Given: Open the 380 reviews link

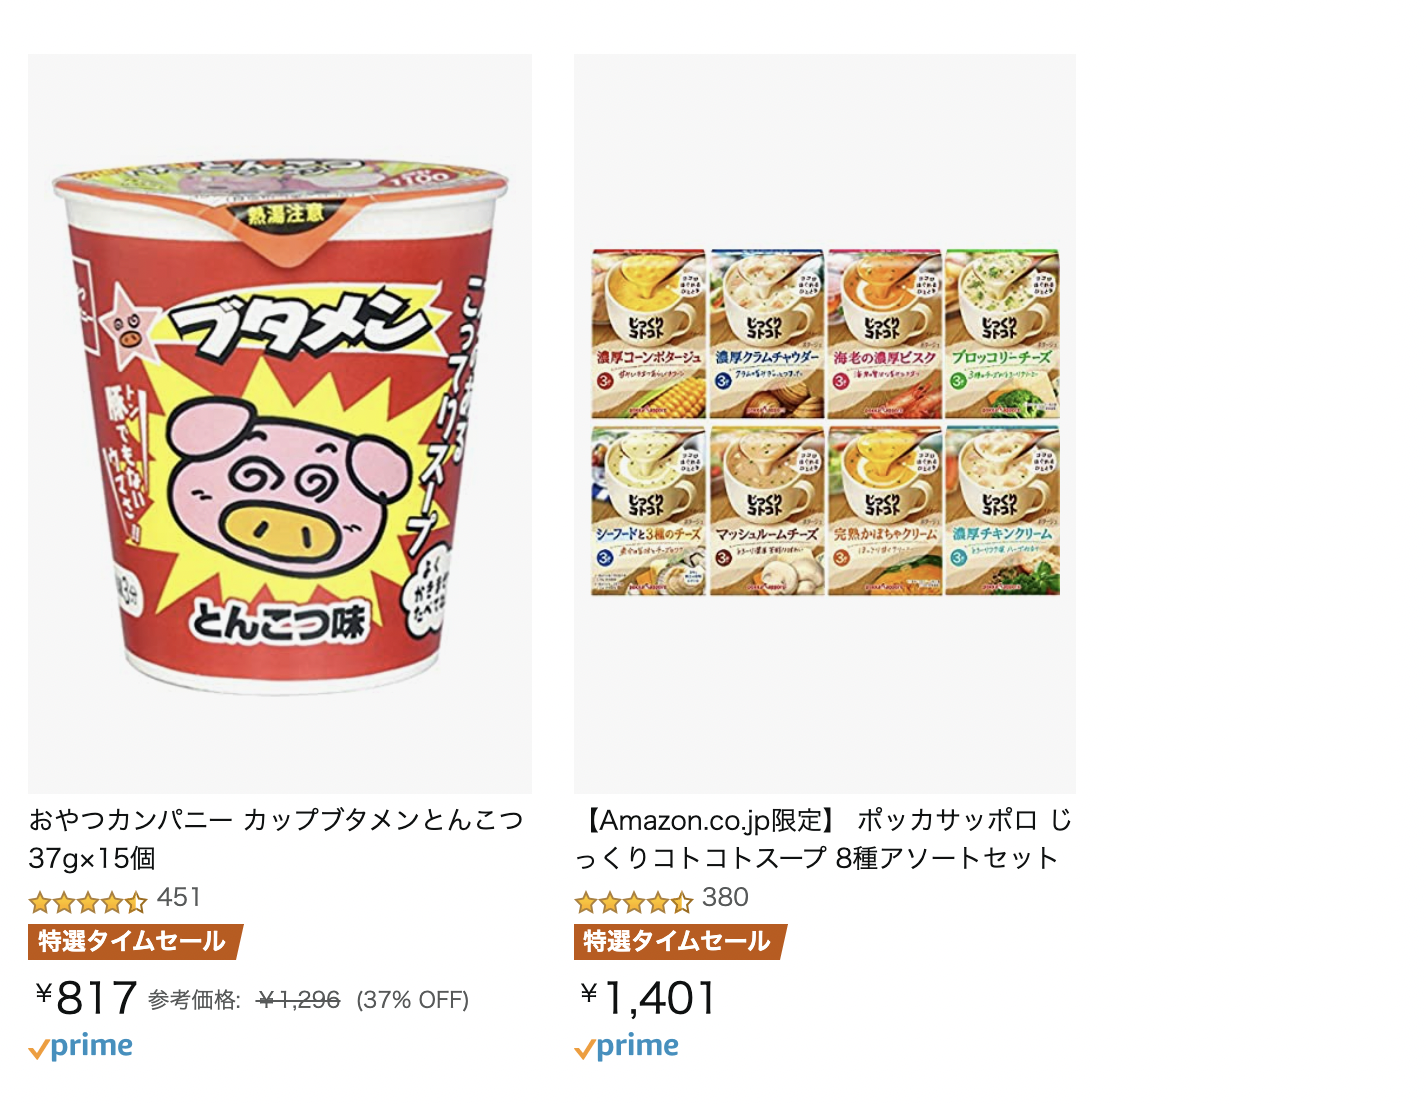Looking at the screenshot, I should 725,898.
